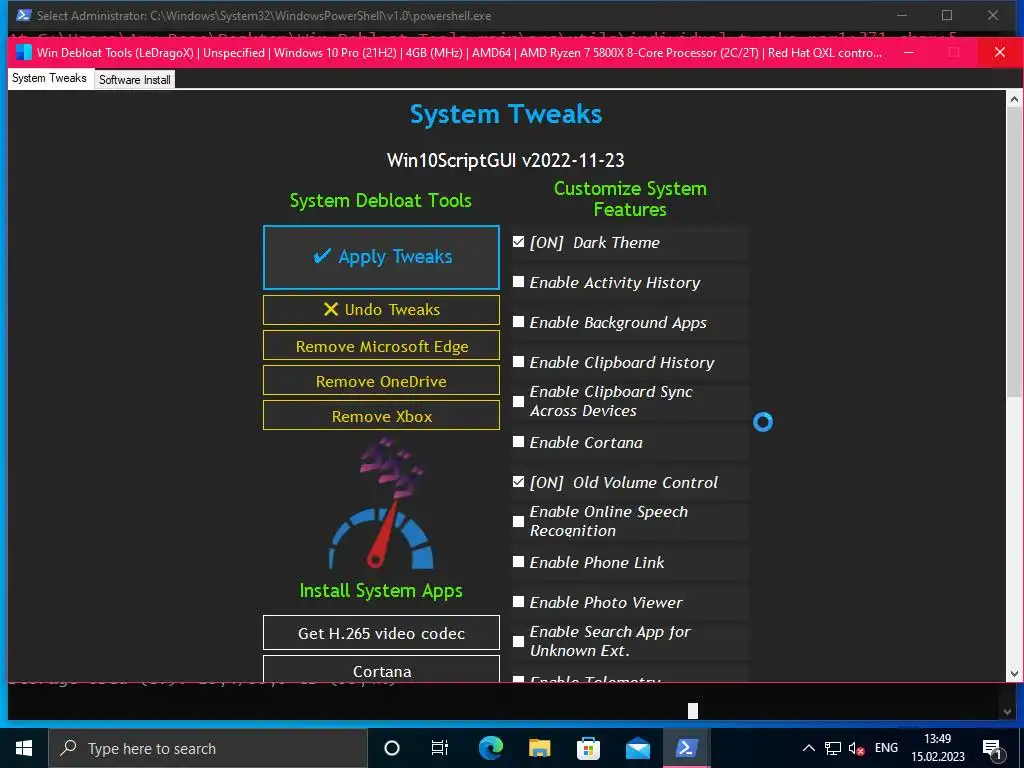The image size is (1024, 768).
Task: Enable Activity History checkbox
Action: tap(519, 282)
